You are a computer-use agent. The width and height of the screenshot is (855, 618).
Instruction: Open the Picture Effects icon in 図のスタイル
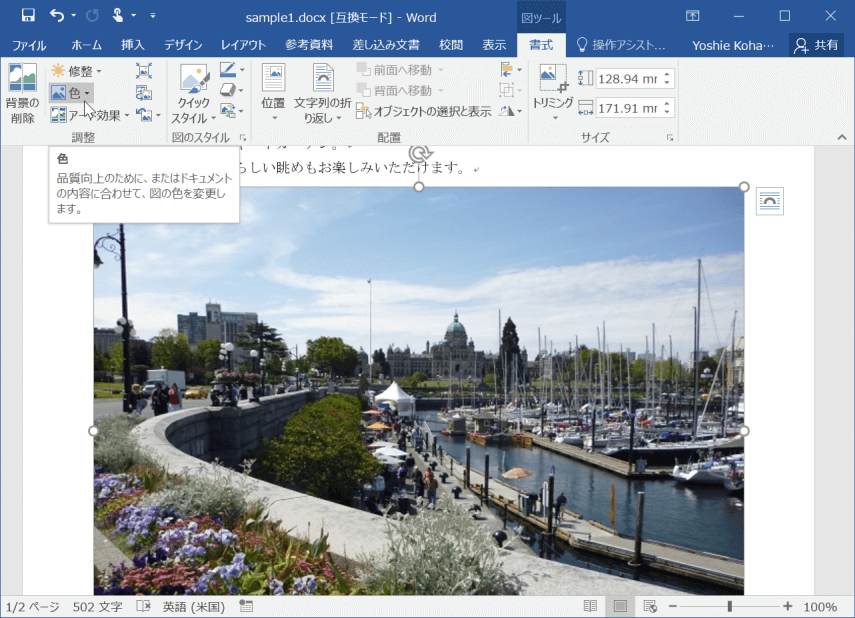[230, 90]
